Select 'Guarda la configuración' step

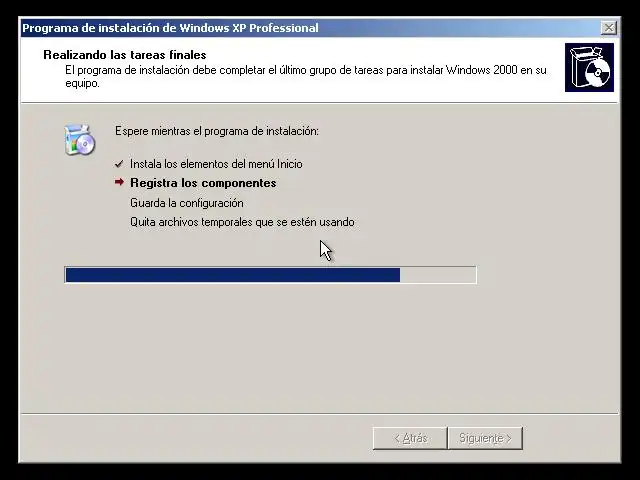tap(187, 203)
